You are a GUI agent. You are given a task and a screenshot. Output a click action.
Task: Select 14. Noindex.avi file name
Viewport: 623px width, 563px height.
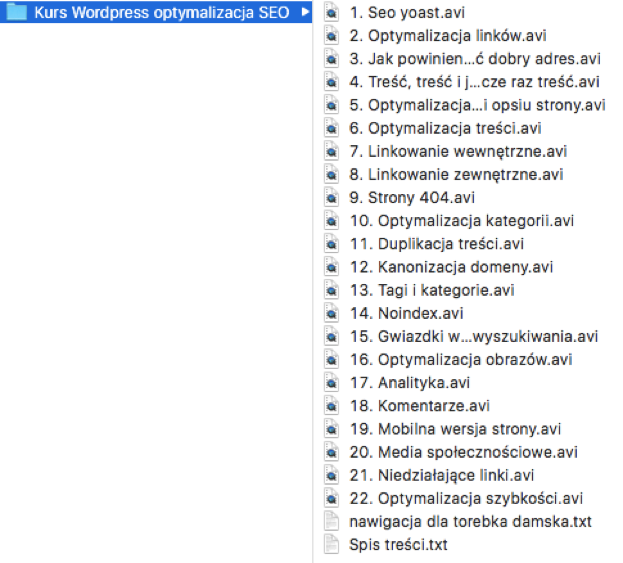click(406, 313)
